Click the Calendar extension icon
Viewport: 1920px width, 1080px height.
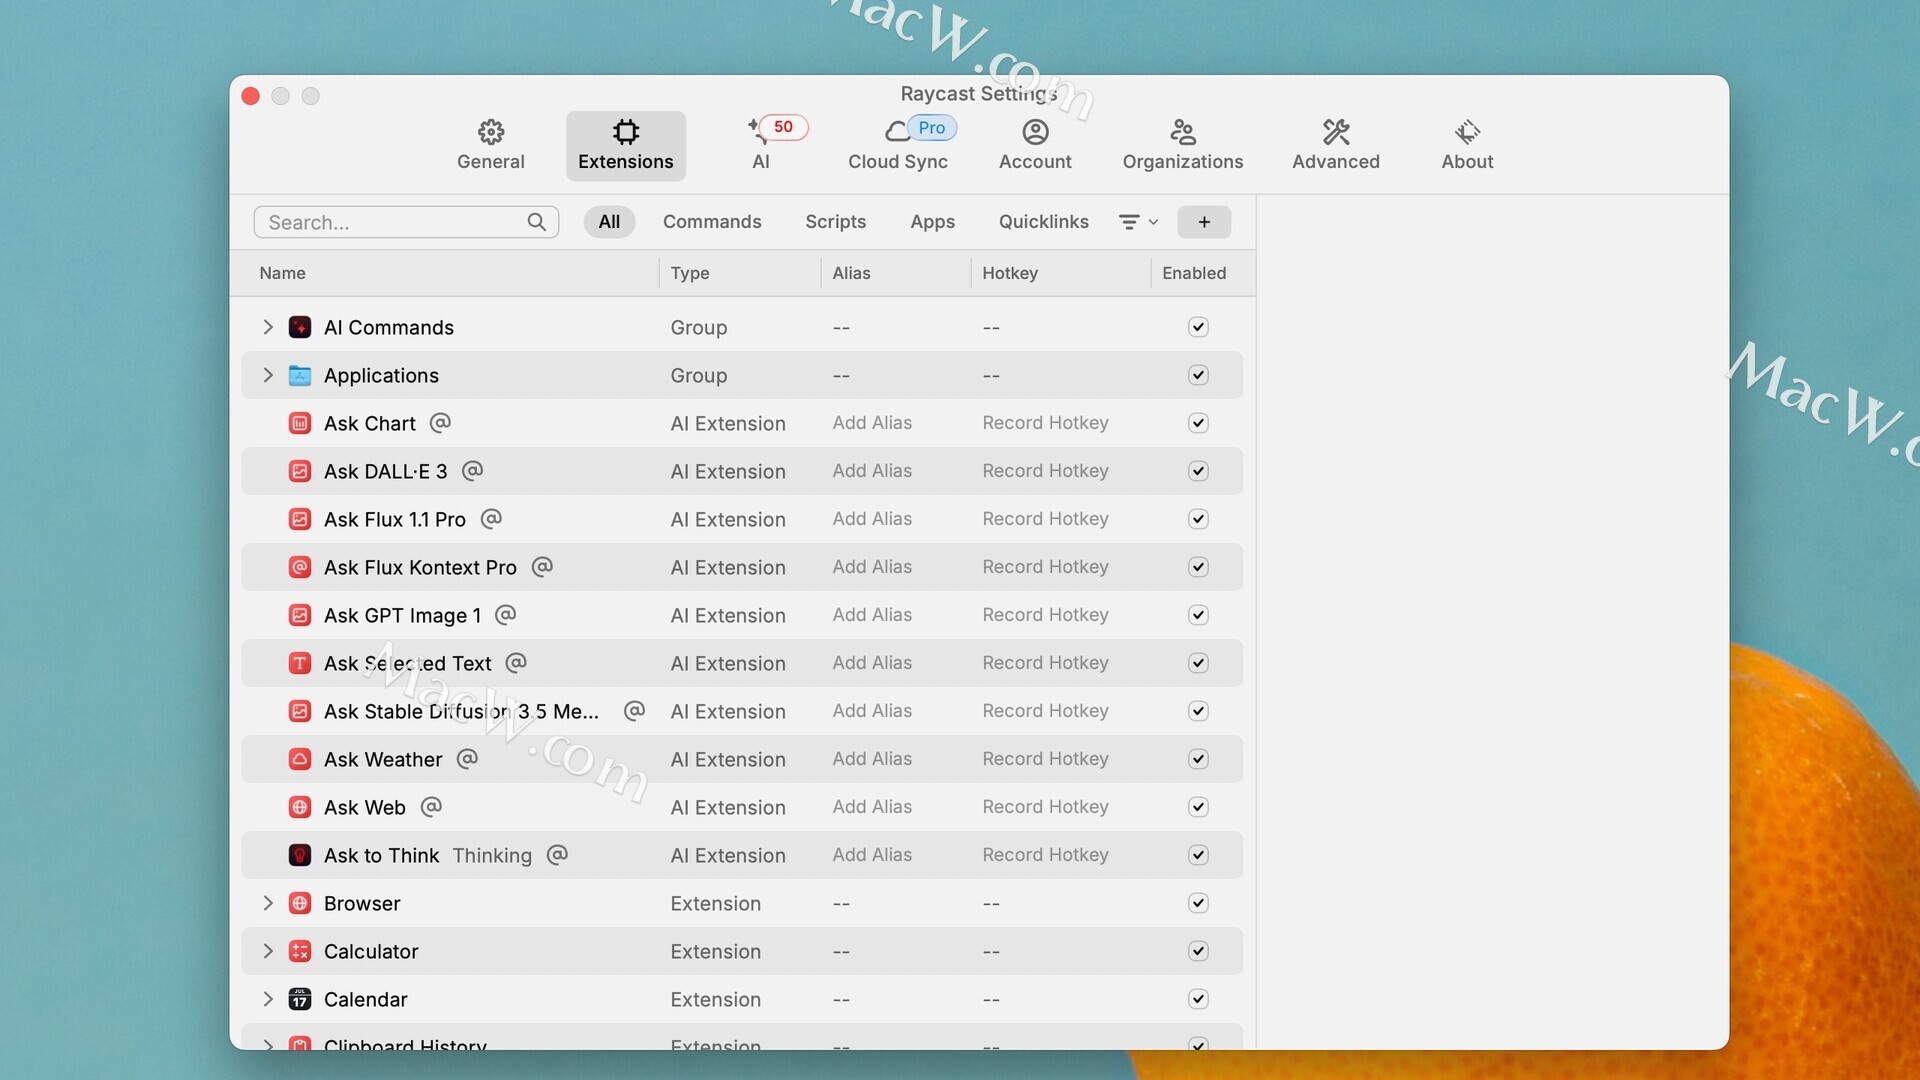point(300,999)
